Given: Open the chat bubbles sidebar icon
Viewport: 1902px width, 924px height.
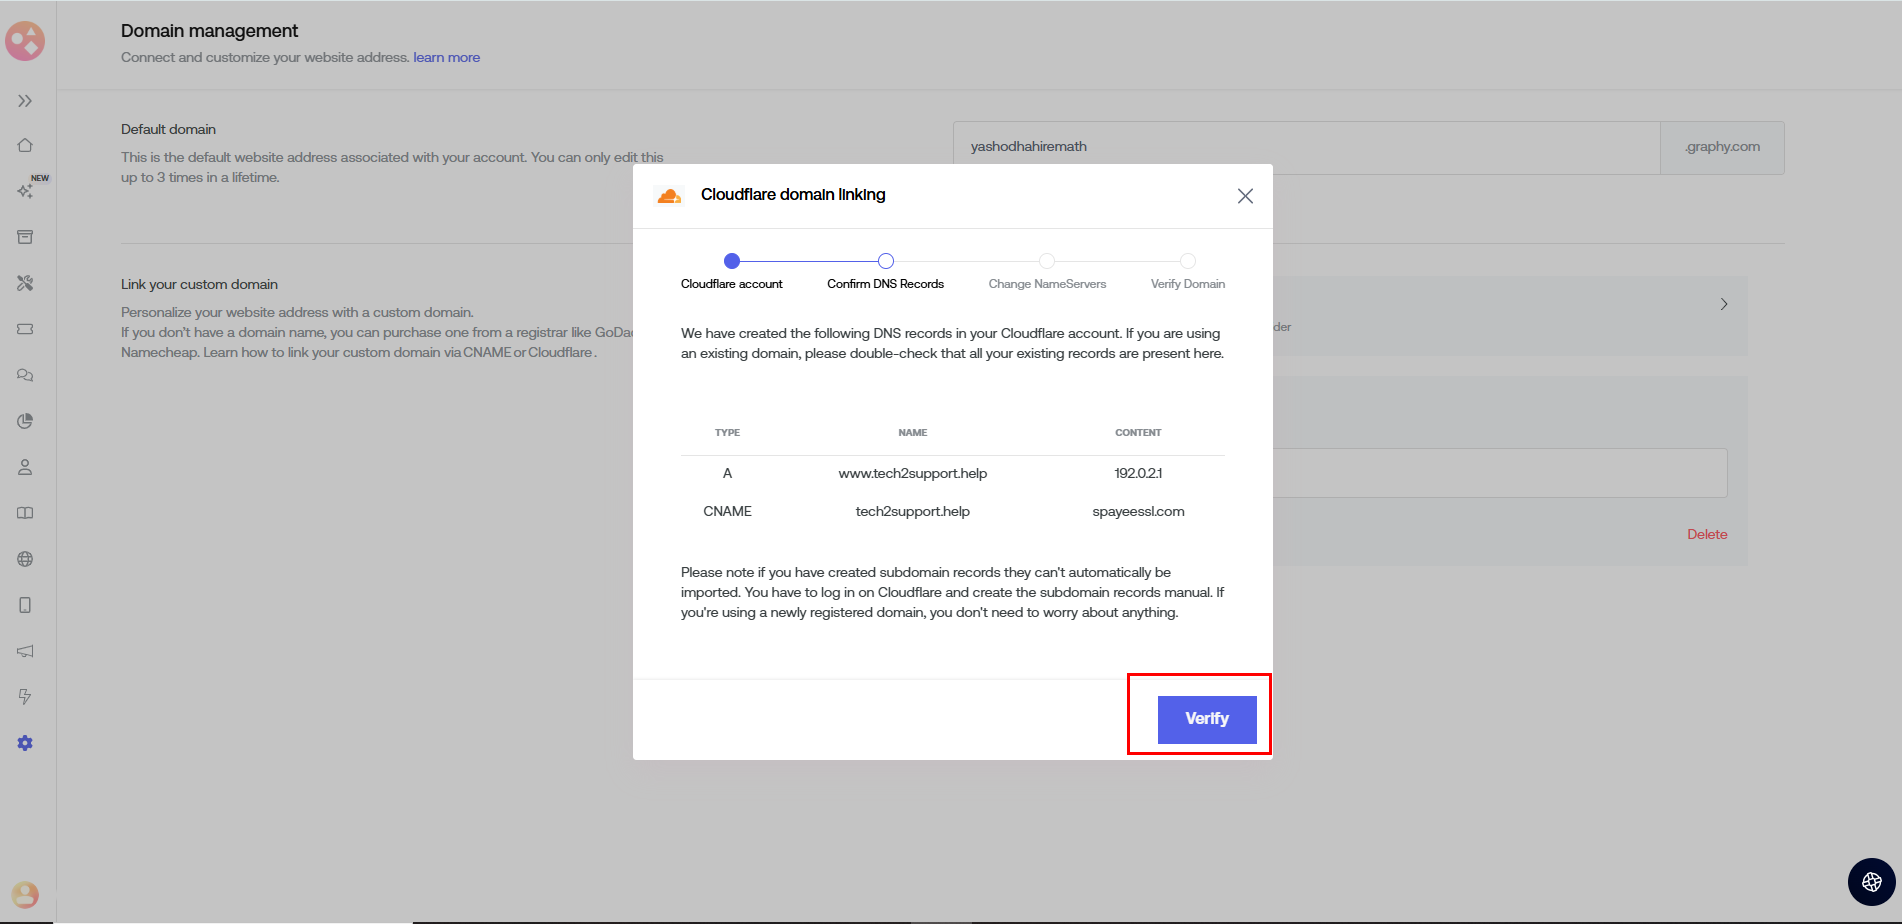Looking at the screenshot, I should point(25,375).
